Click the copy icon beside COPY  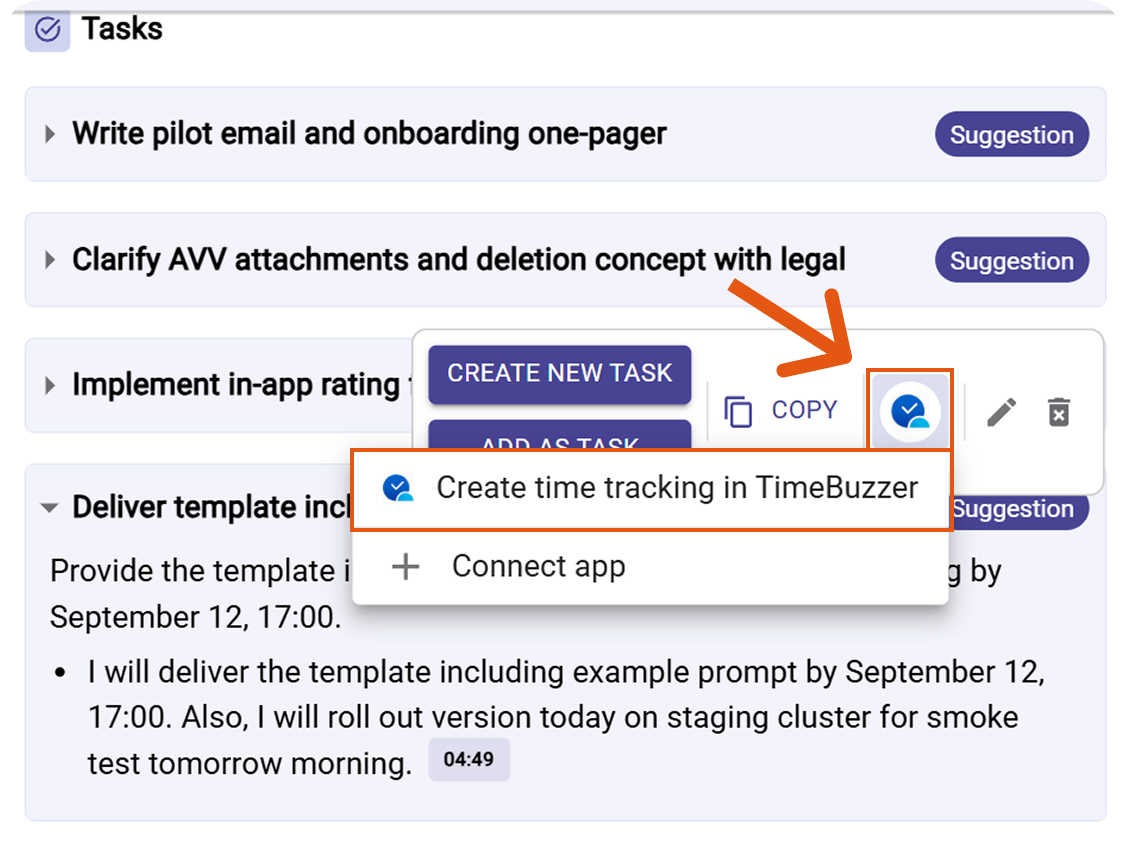point(738,411)
